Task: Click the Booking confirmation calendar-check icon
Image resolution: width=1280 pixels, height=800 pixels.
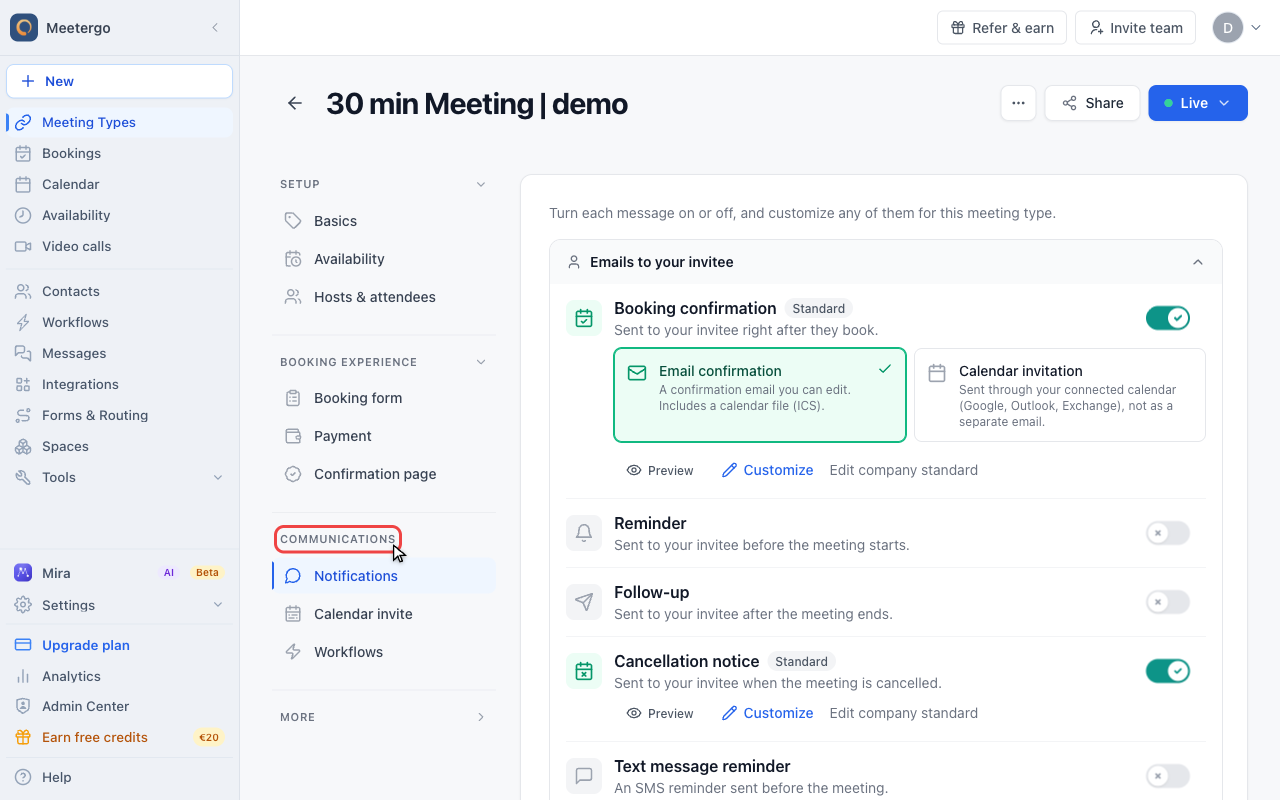Action: [x=584, y=318]
